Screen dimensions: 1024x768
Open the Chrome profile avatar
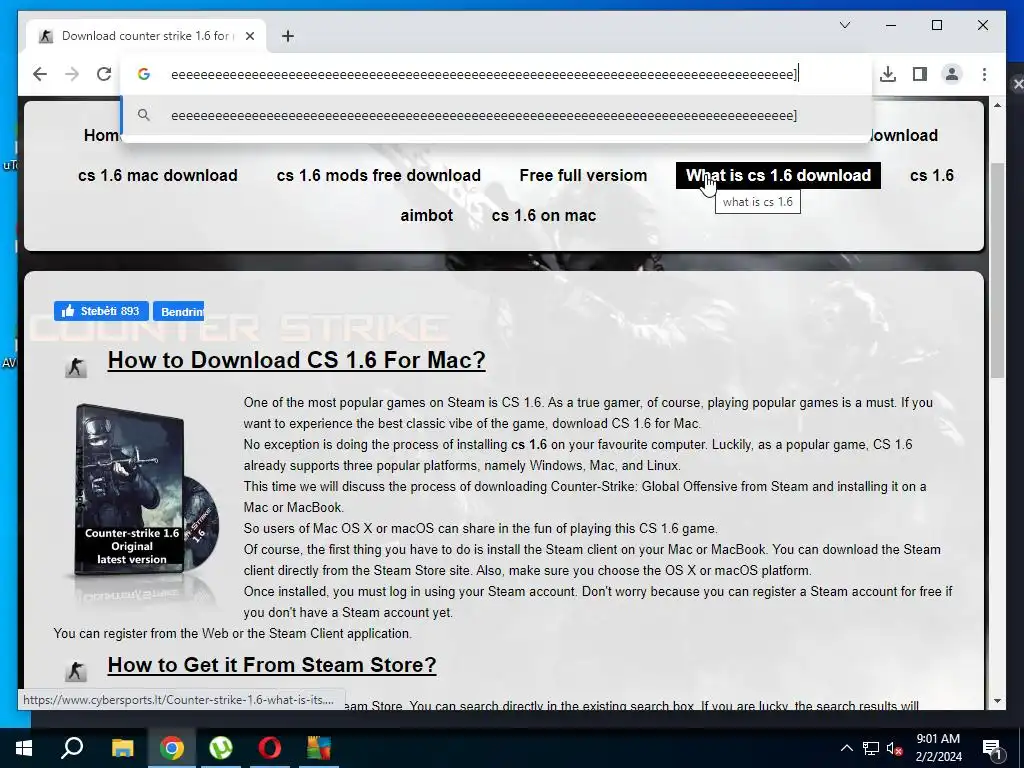[952, 74]
